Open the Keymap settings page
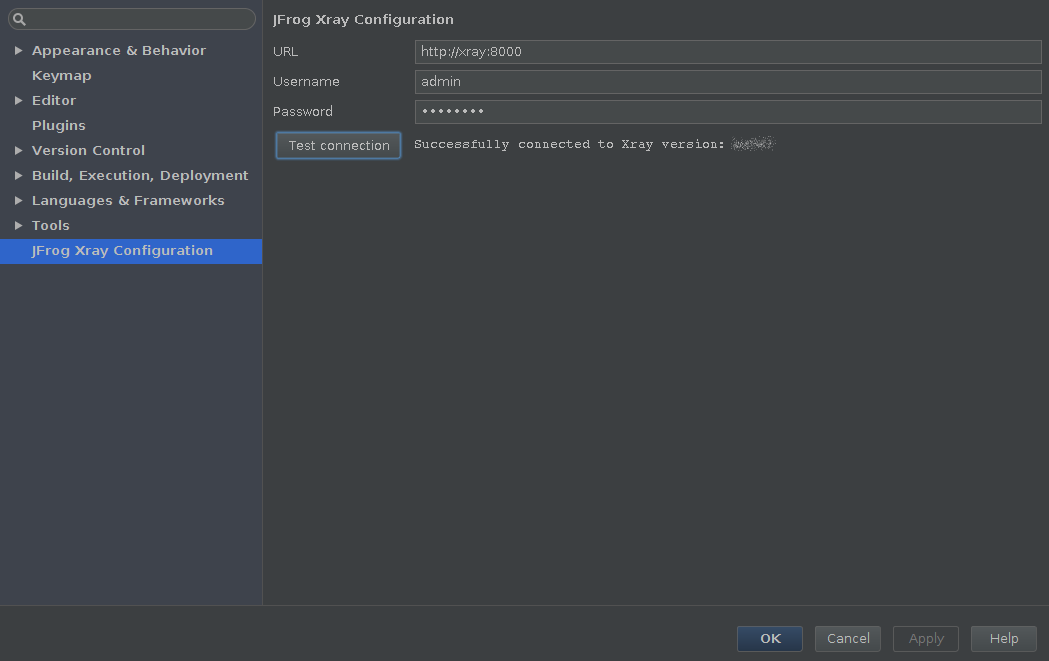This screenshot has width=1049, height=661. pyautogui.click(x=61, y=75)
